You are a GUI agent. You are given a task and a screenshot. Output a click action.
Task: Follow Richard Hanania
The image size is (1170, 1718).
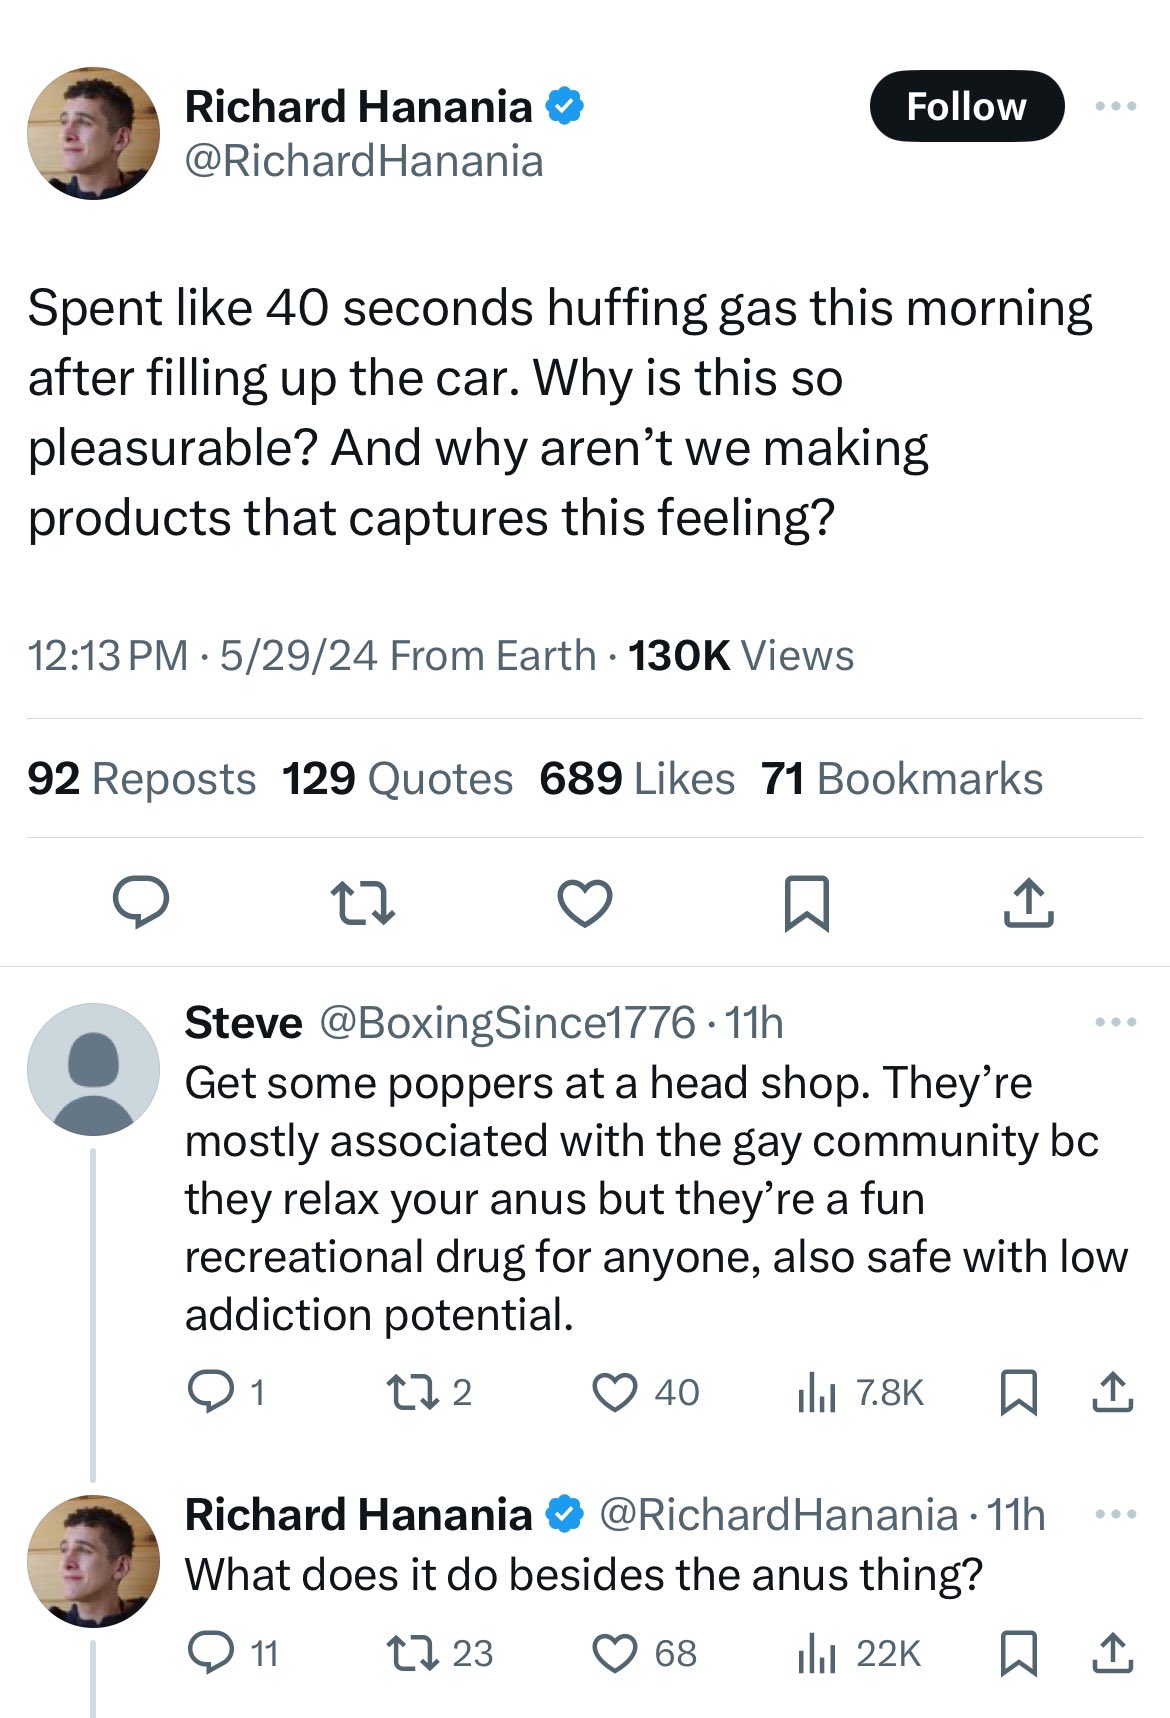[x=966, y=106]
